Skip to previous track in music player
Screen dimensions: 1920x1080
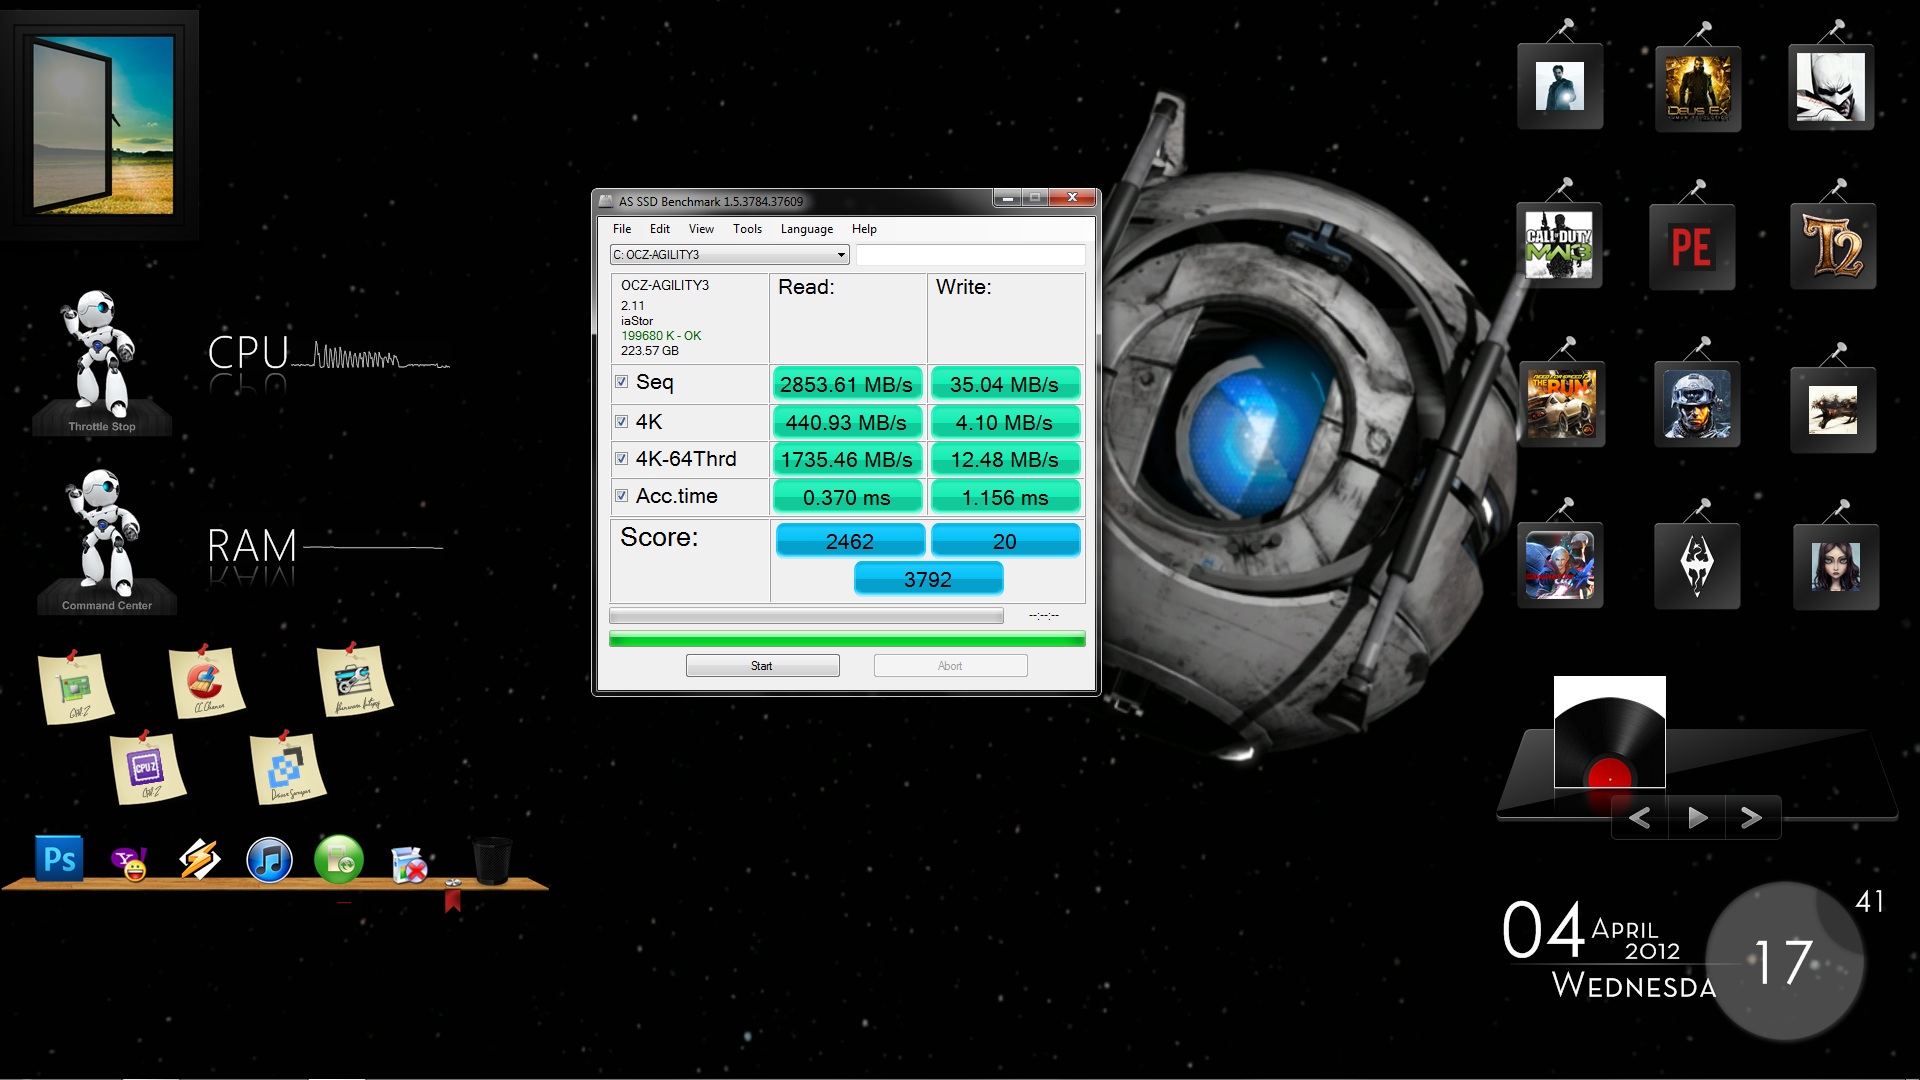click(x=1639, y=818)
